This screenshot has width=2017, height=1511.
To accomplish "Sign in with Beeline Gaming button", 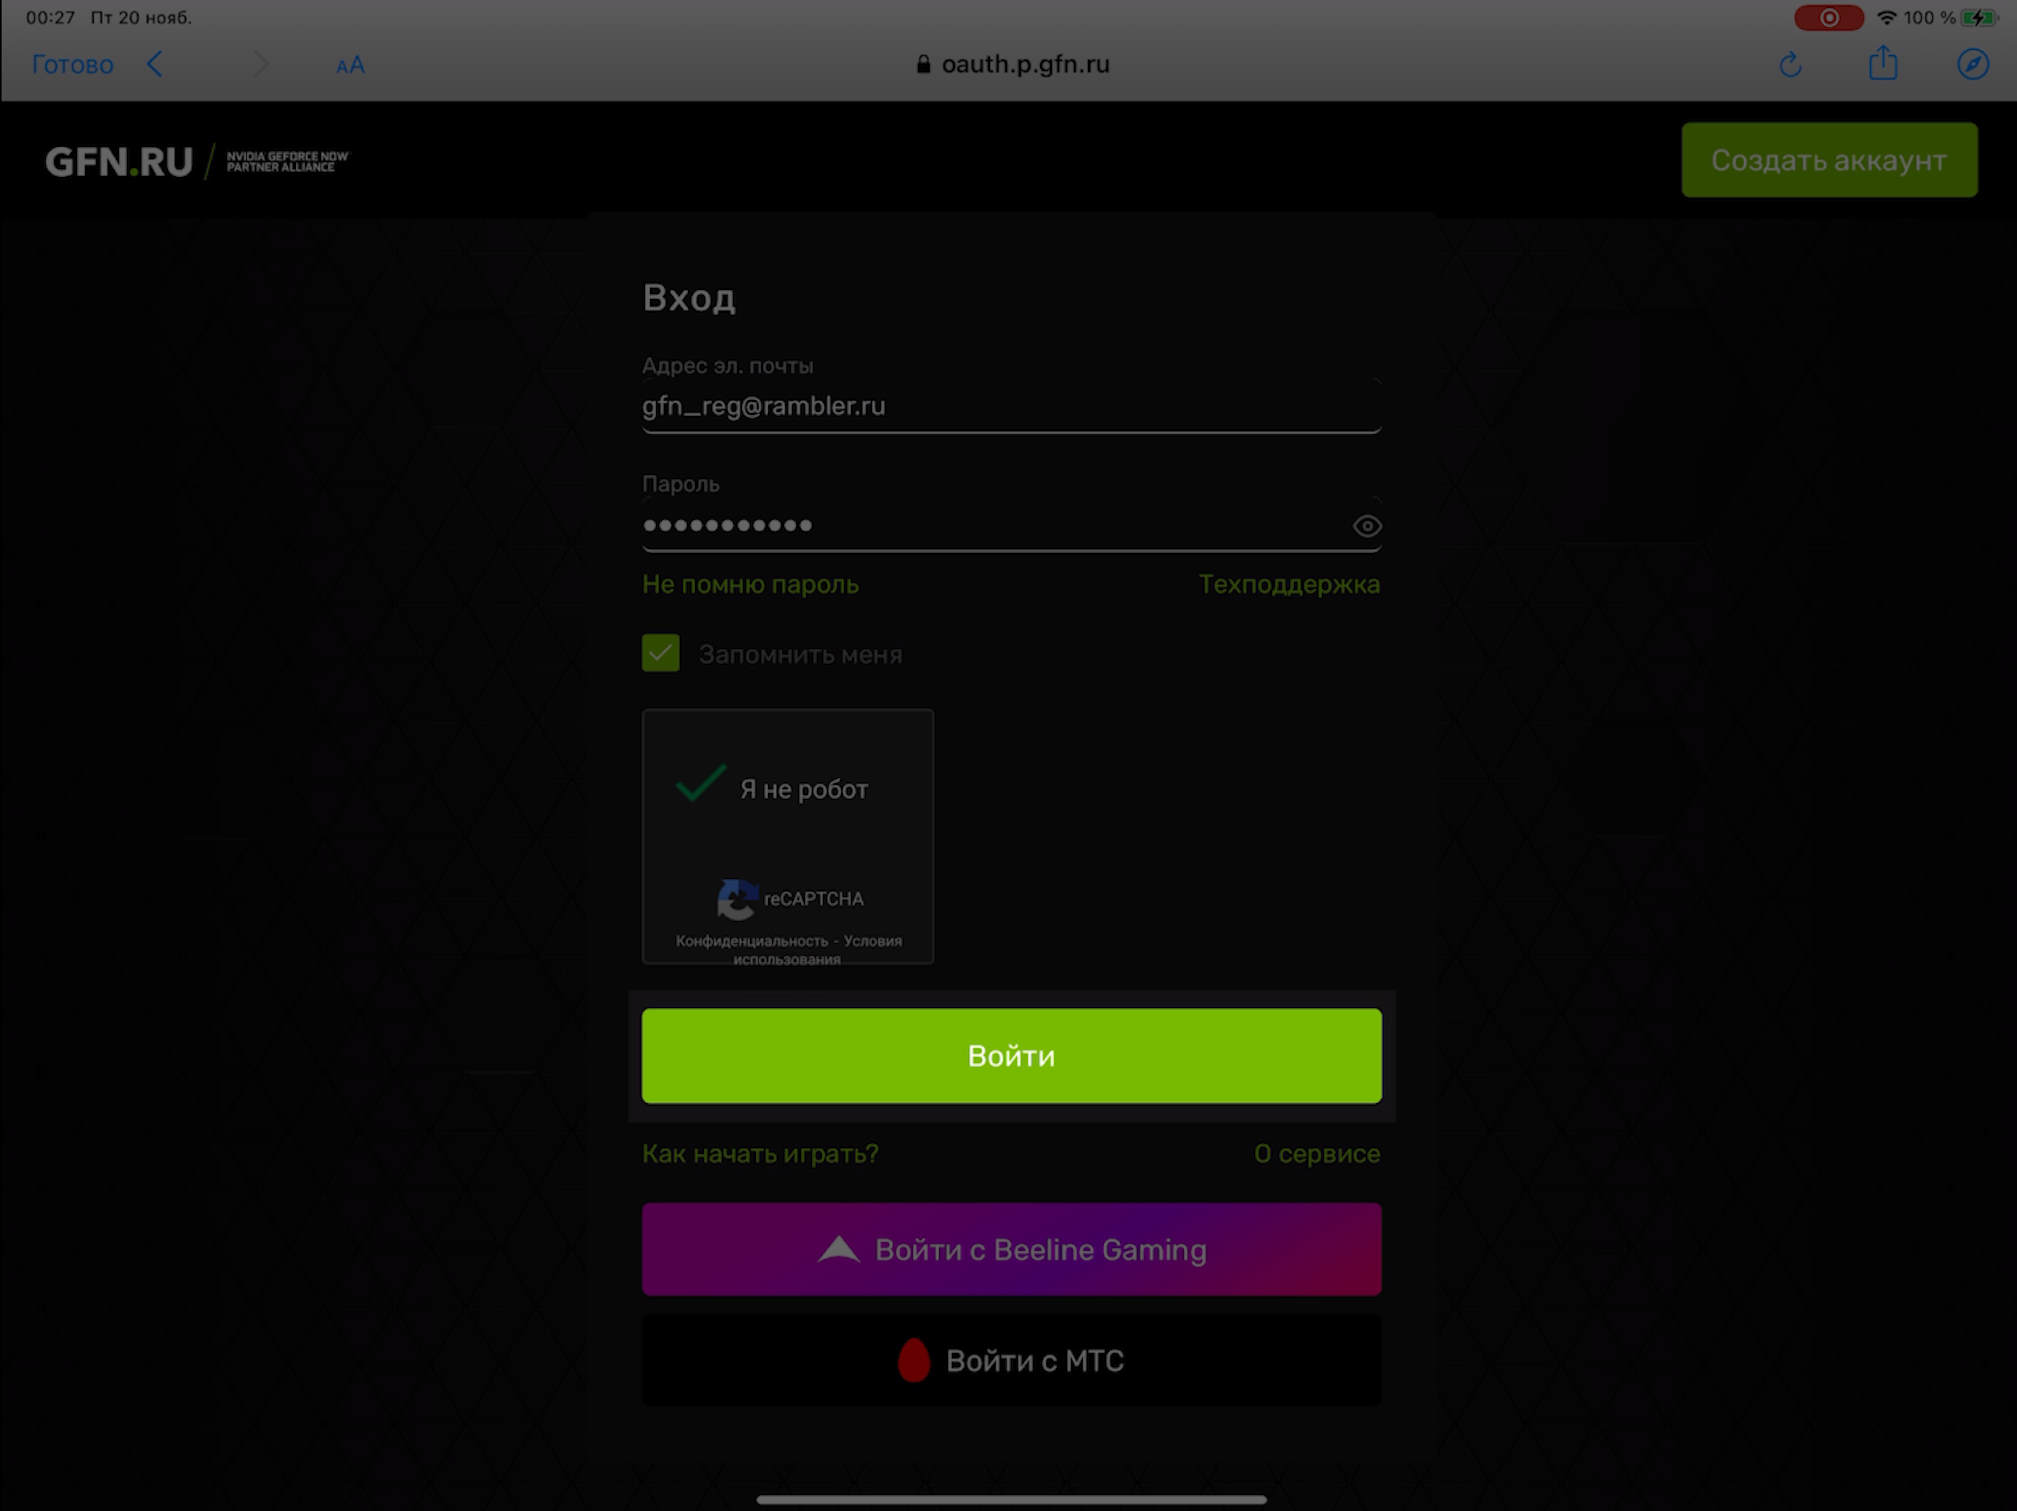I will 1011,1250.
